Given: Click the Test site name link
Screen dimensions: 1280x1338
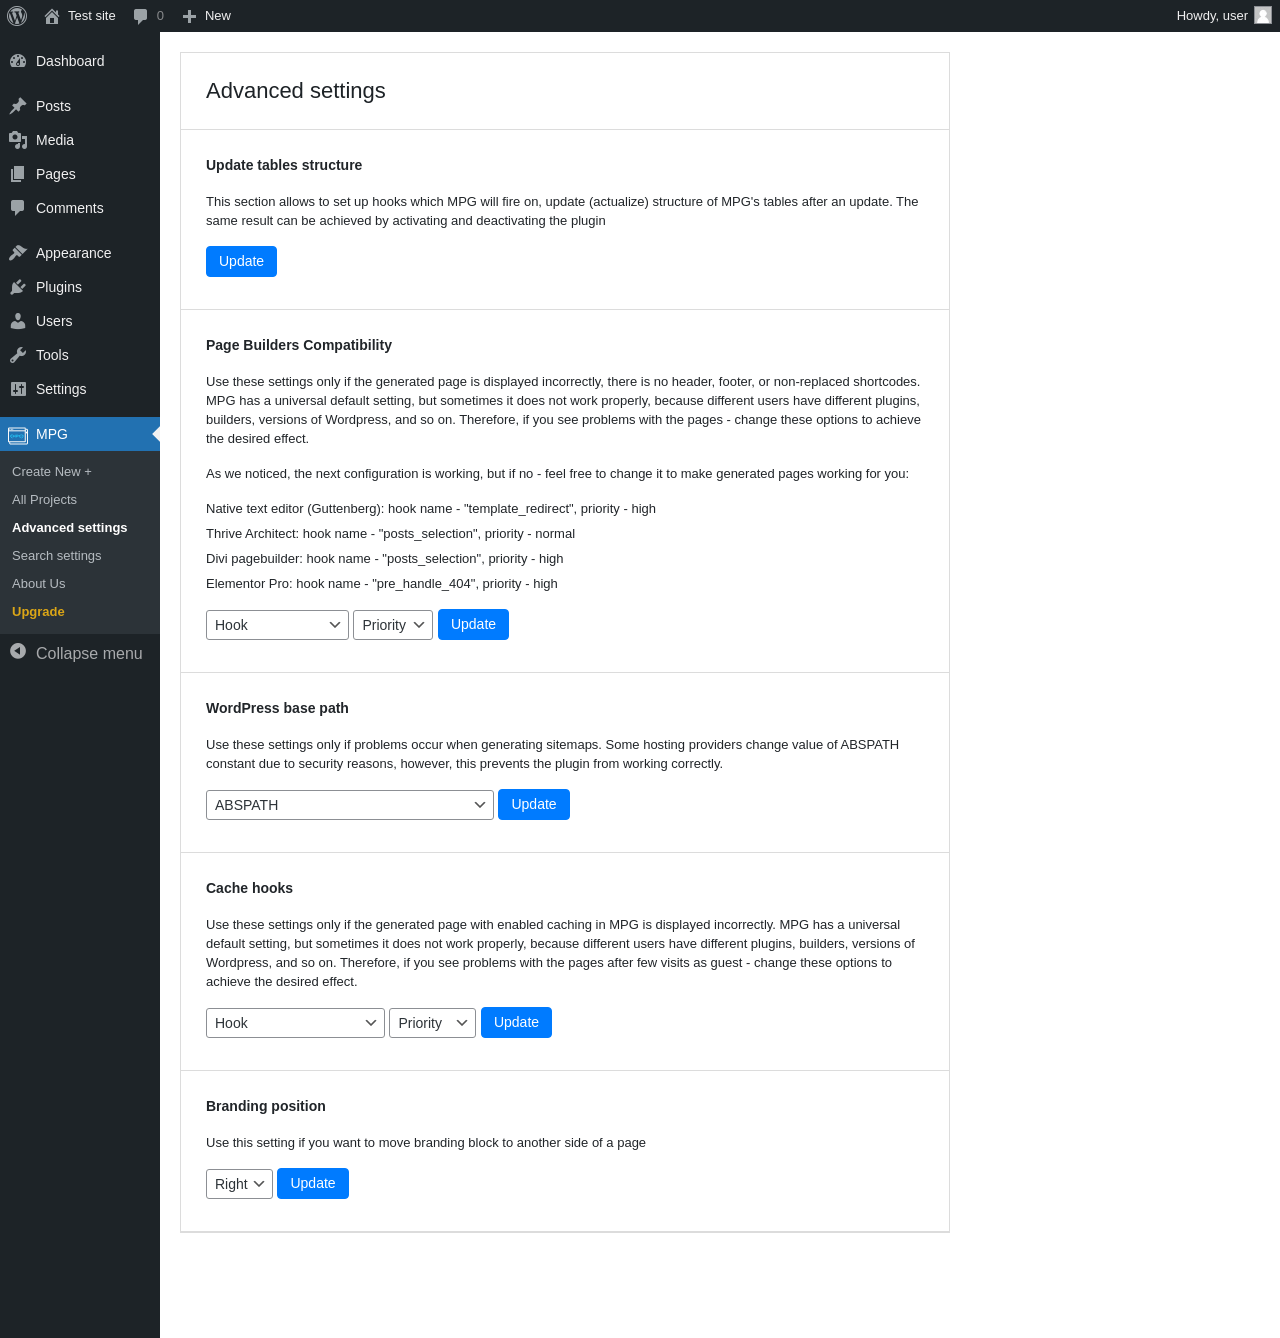Looking at the screenshot, I should 92,16.
